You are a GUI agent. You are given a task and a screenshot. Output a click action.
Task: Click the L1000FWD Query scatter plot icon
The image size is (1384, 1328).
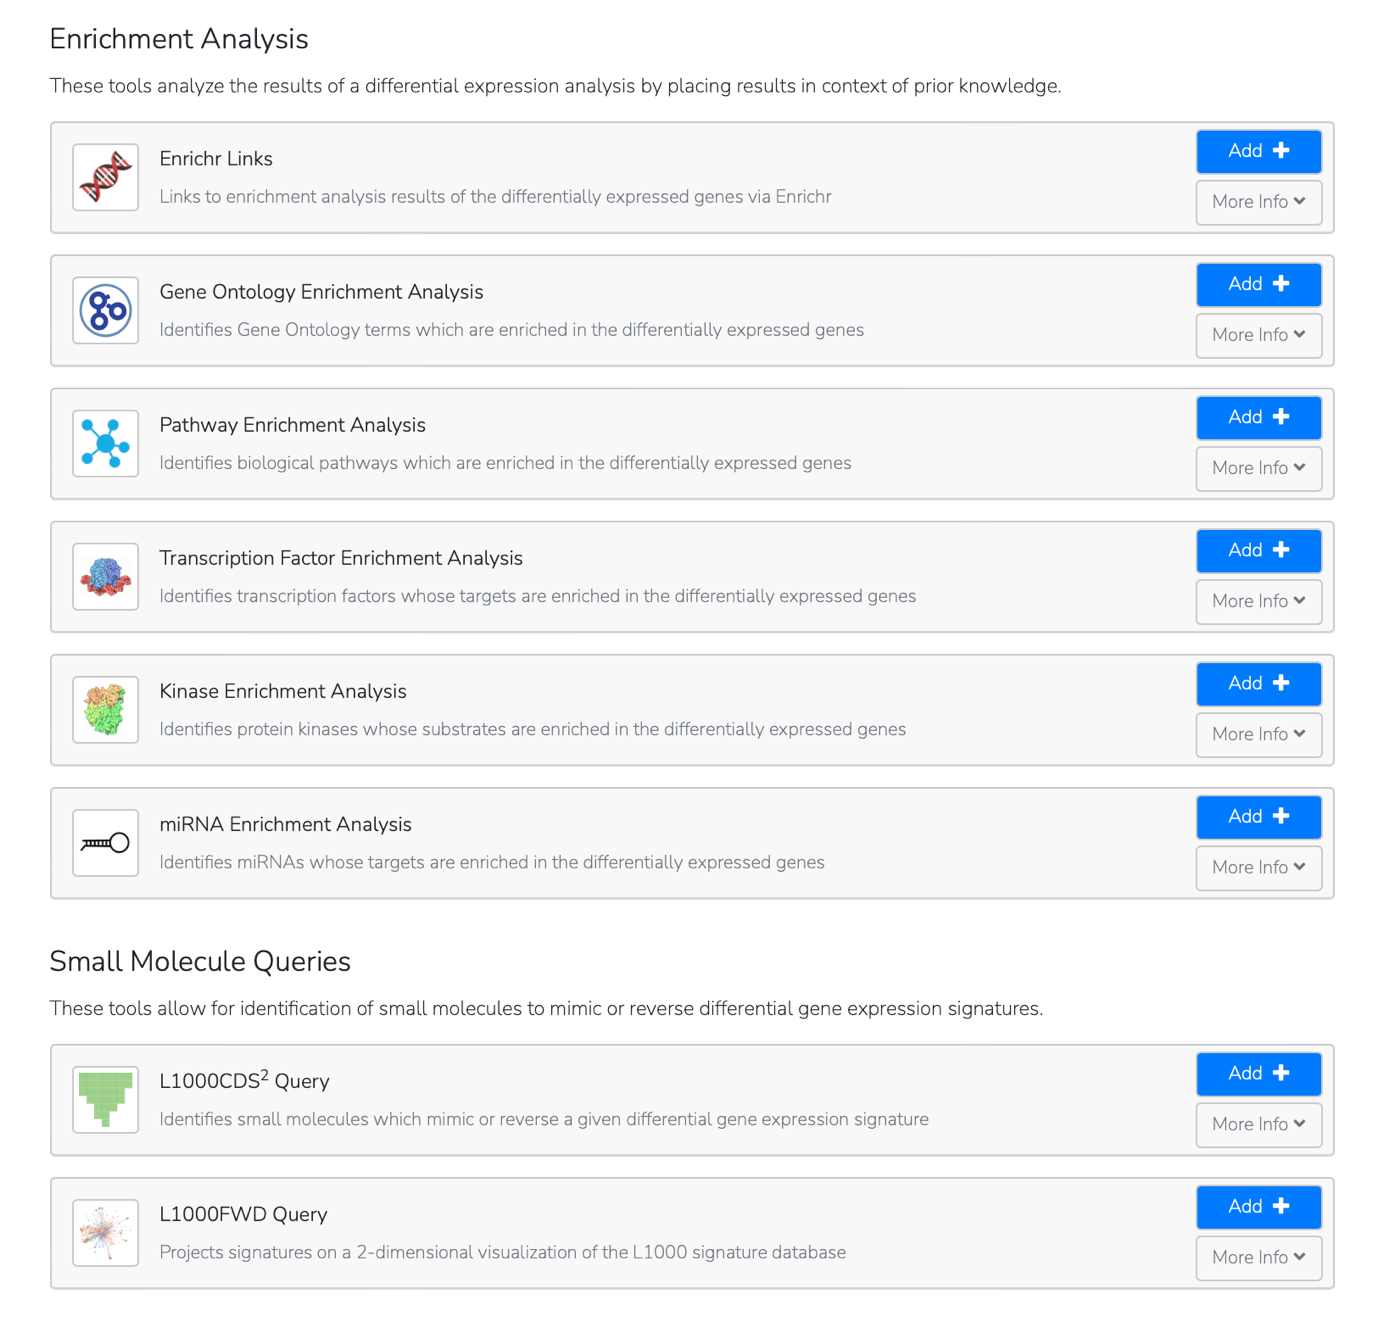[105, 1232]
